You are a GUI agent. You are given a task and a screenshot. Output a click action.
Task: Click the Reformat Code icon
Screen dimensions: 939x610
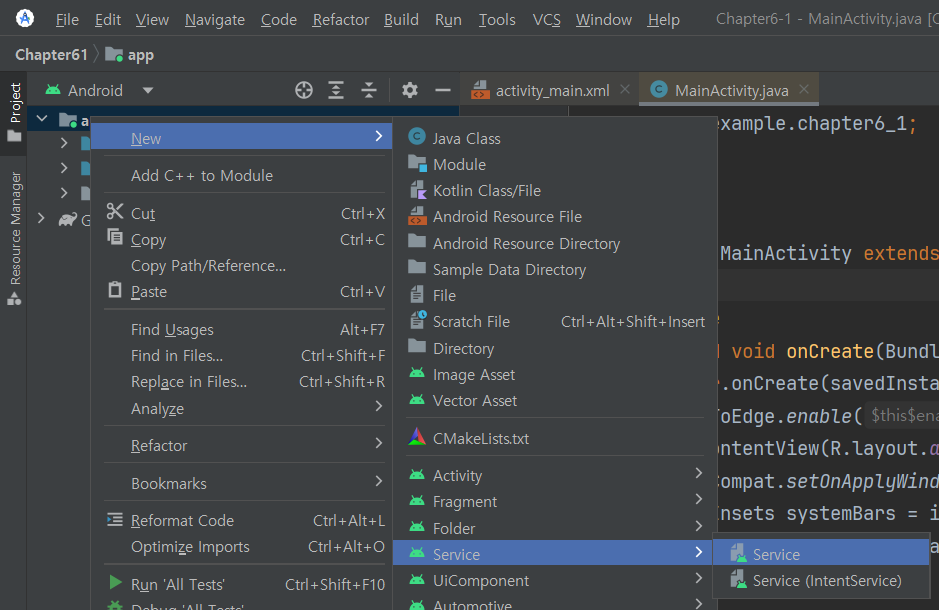pos(115,520)
